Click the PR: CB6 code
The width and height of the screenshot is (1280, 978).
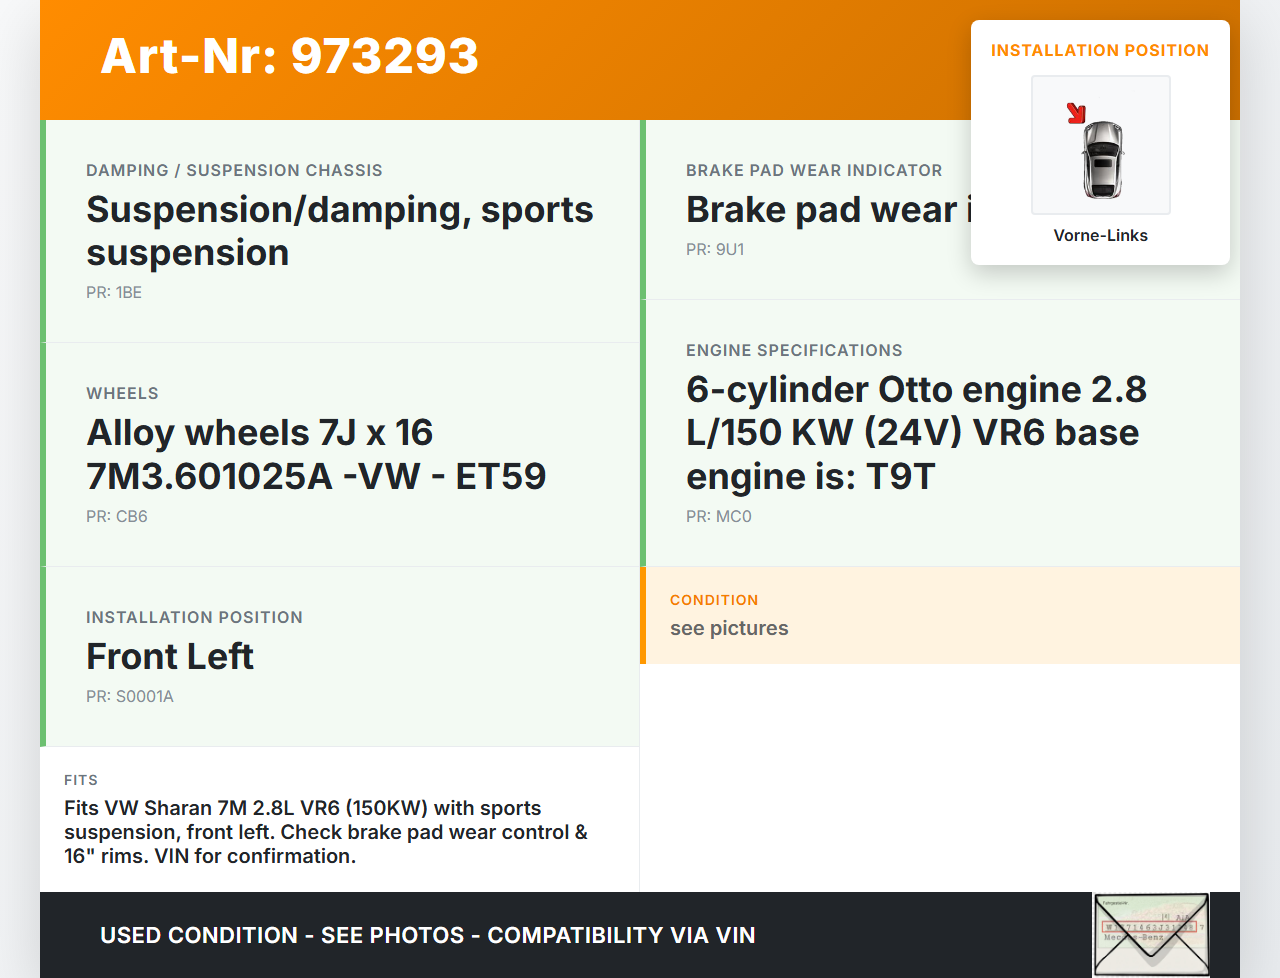click(117, 517)
